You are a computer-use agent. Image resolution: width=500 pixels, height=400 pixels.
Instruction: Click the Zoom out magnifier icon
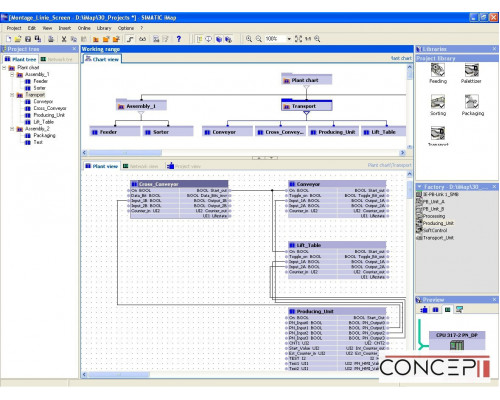259,39
